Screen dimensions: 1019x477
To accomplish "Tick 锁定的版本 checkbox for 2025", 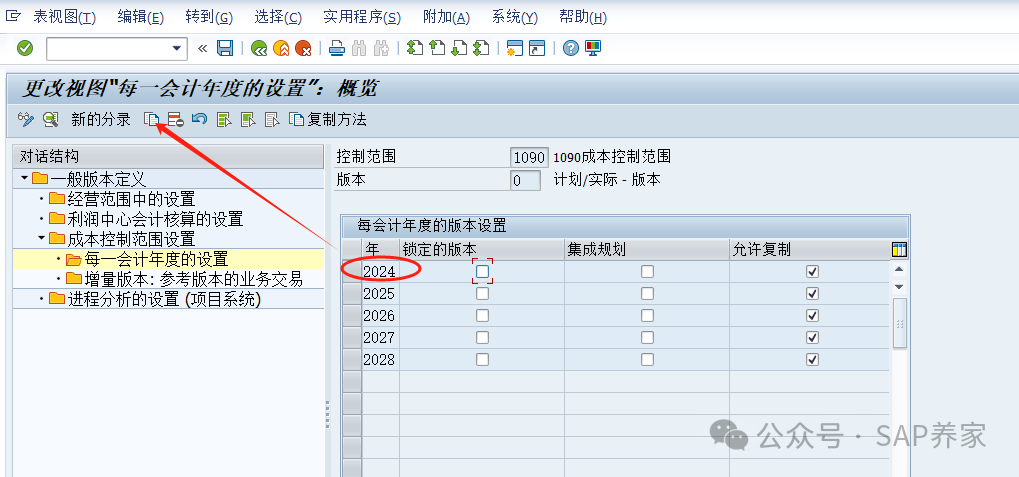I will [482, 294].
